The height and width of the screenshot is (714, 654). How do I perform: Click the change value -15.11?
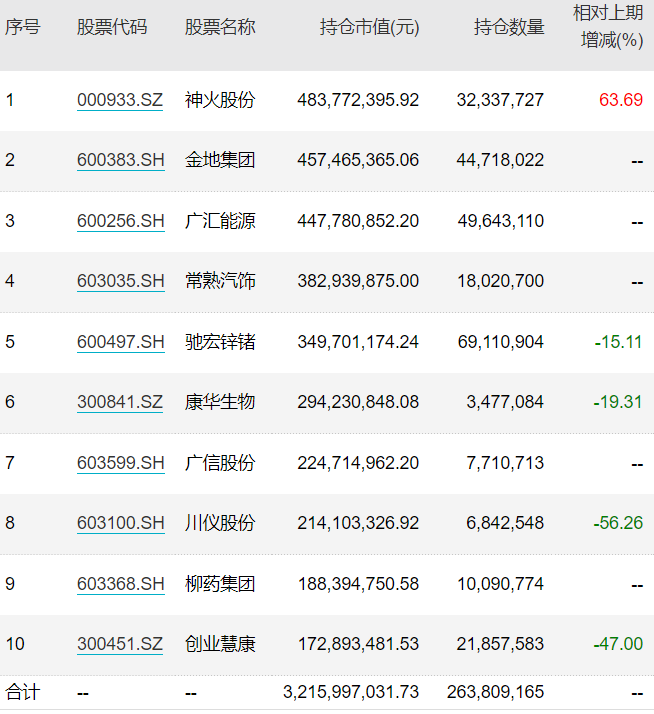pyautogui.click(x=618, y=342)
